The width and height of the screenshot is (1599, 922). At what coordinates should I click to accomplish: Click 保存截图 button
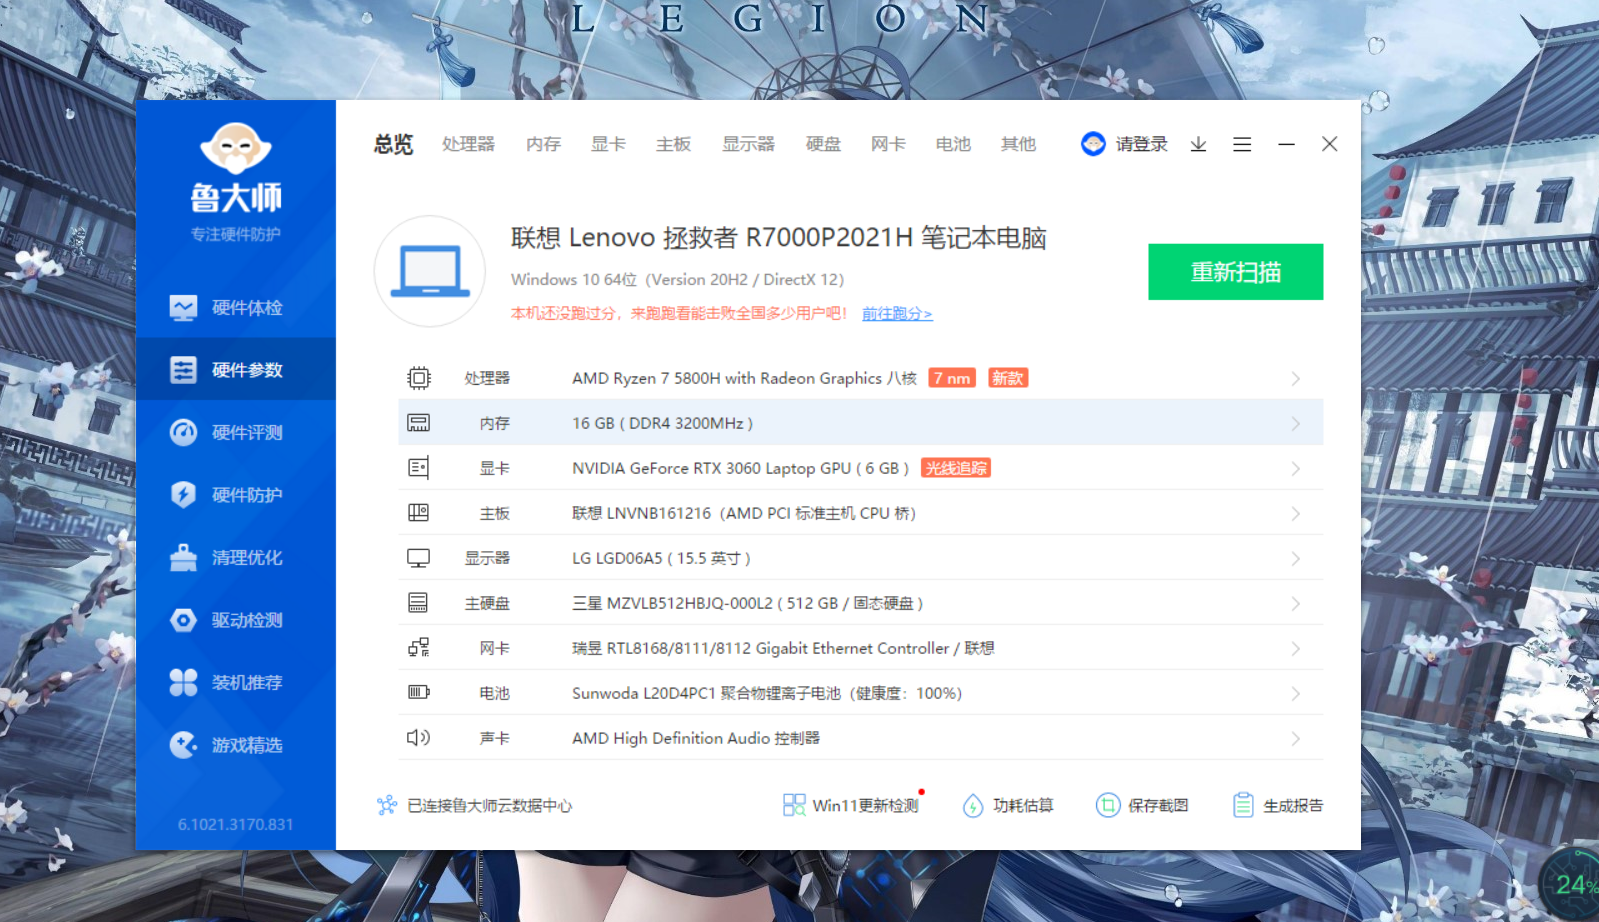click(x=1142, y=805)
